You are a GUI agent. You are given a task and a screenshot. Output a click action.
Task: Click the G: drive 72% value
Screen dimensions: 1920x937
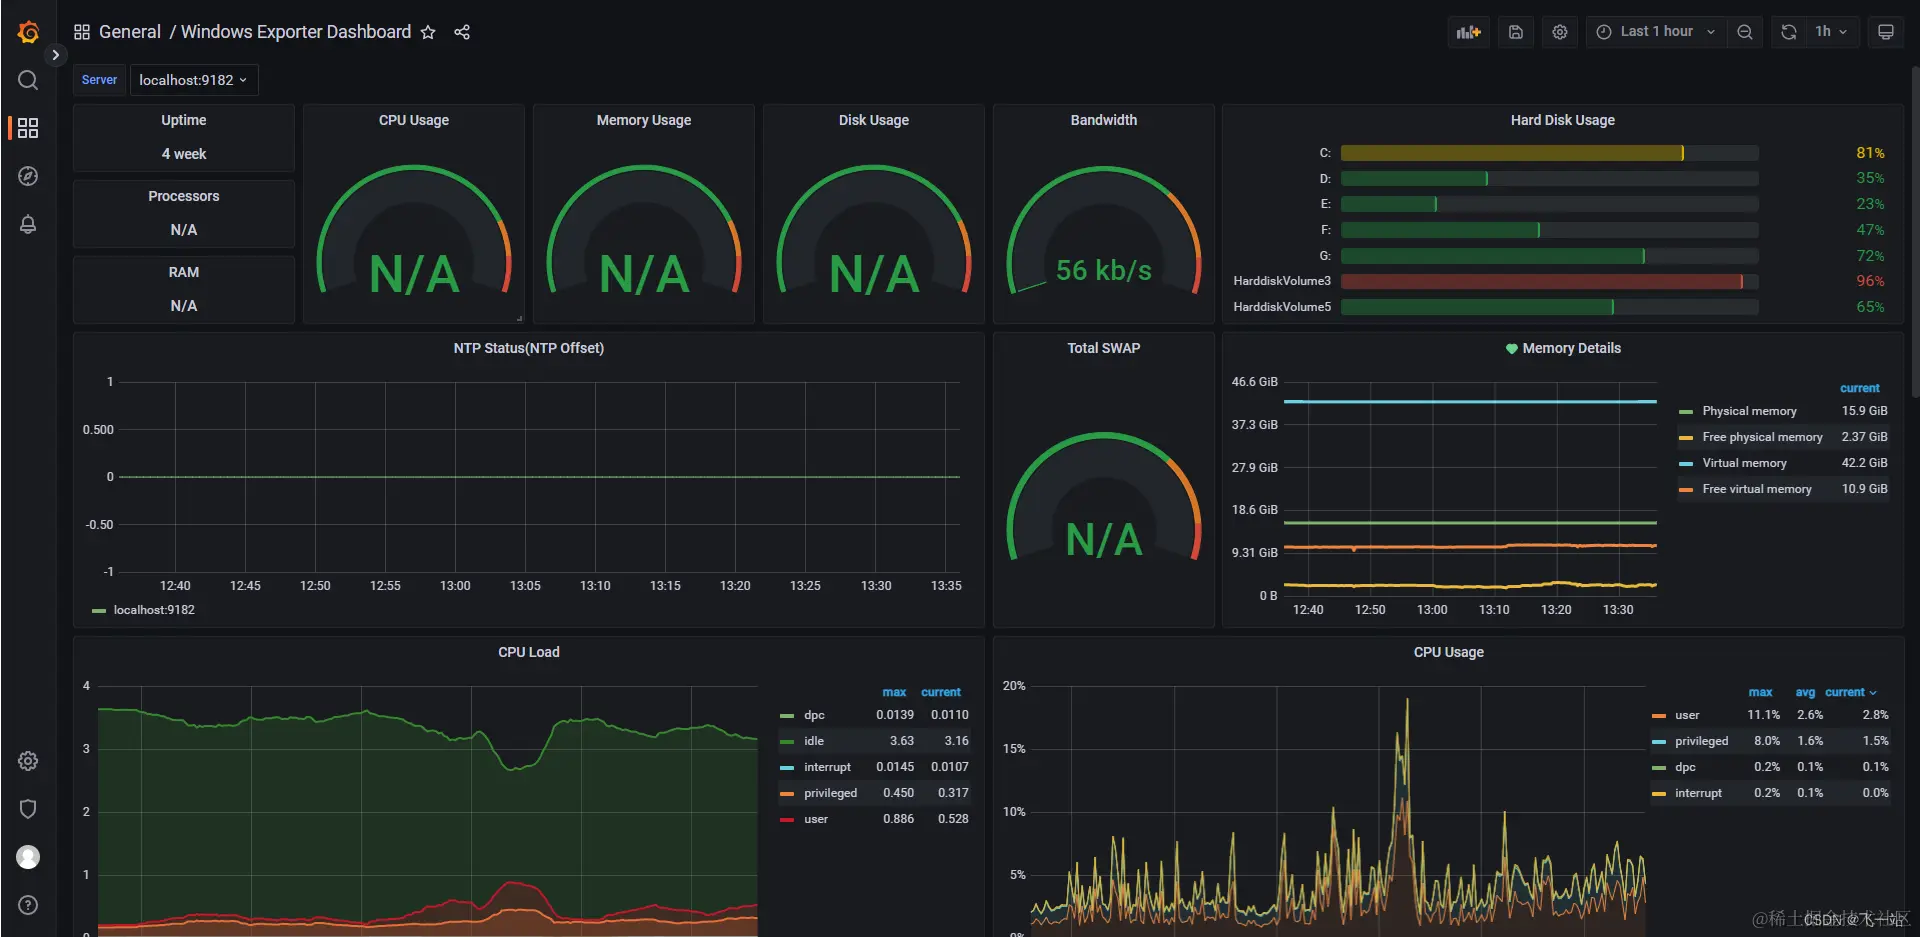click(1870, 256)
